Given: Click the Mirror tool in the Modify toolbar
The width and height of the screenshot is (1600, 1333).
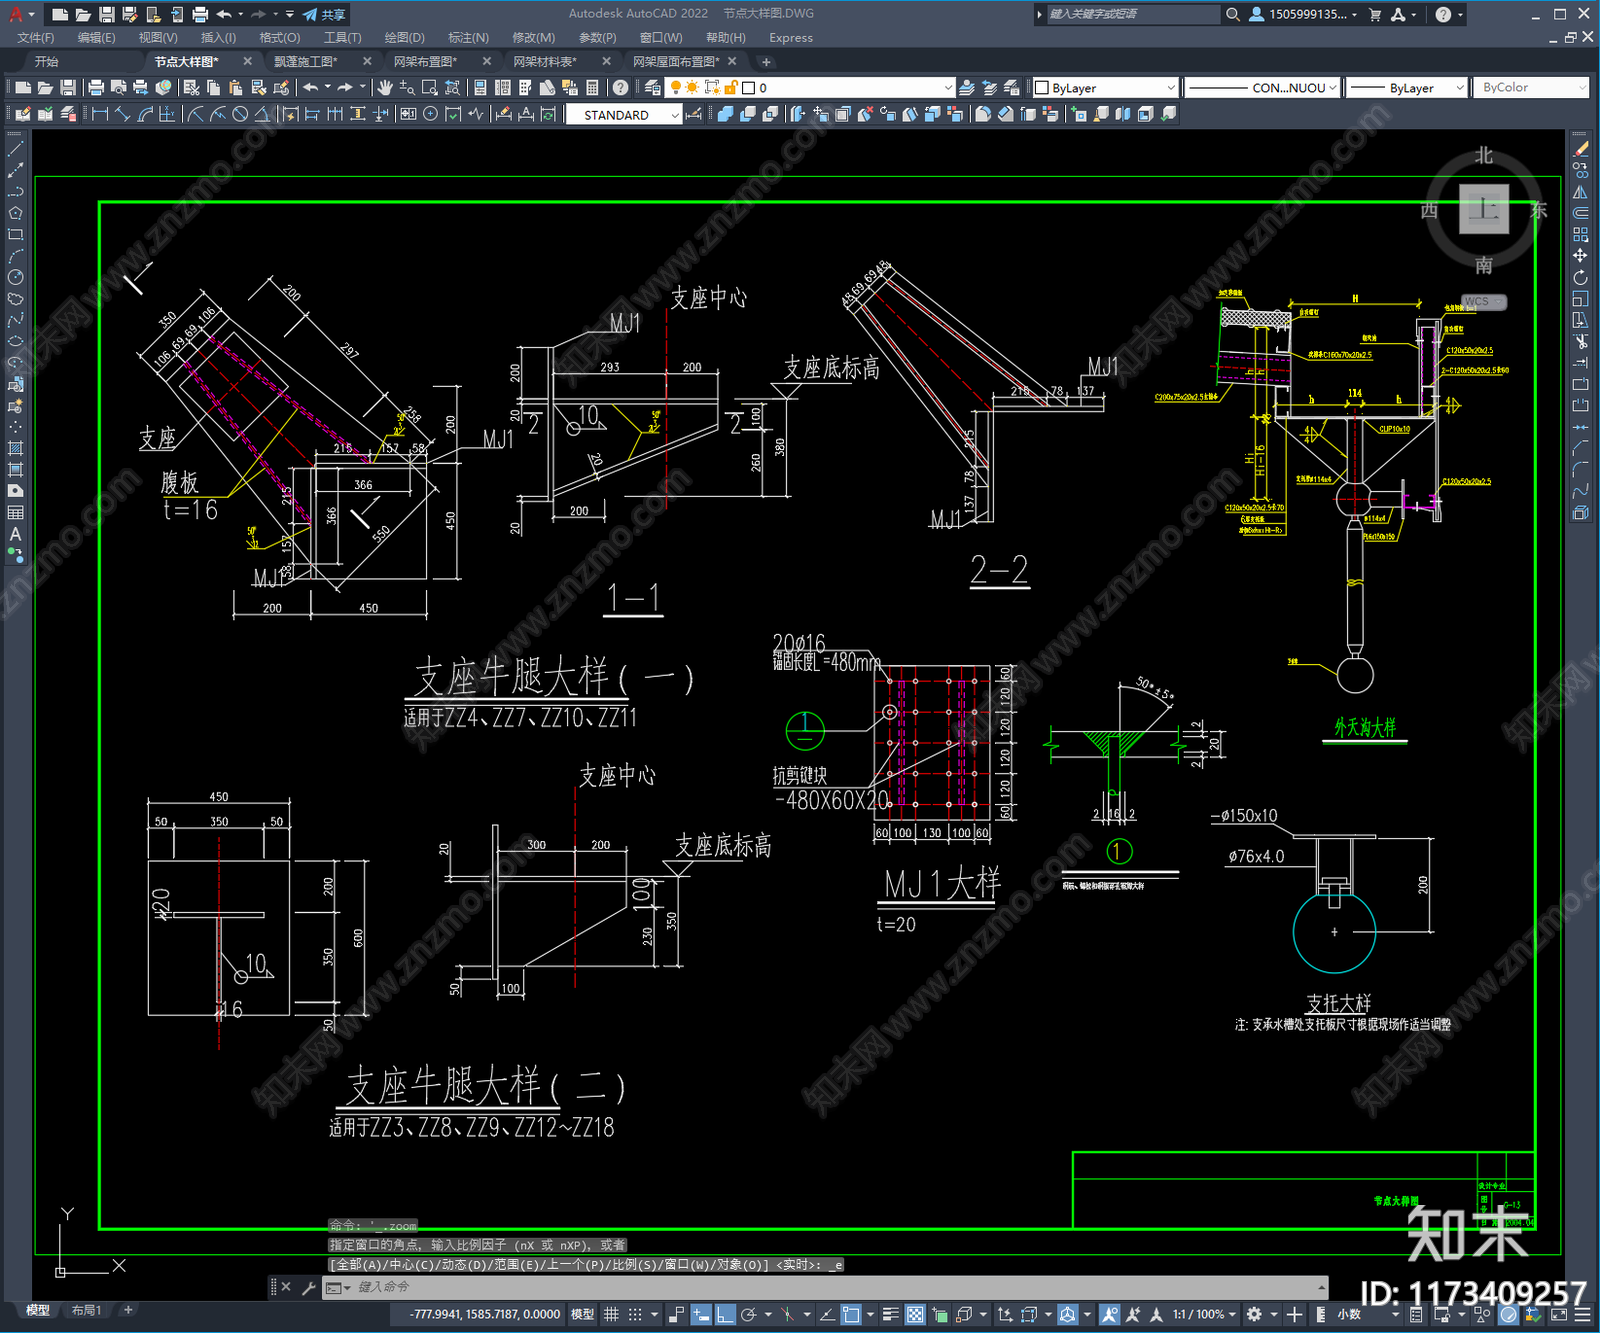Looking at the screenshot, I should (x=1580, y=192).
